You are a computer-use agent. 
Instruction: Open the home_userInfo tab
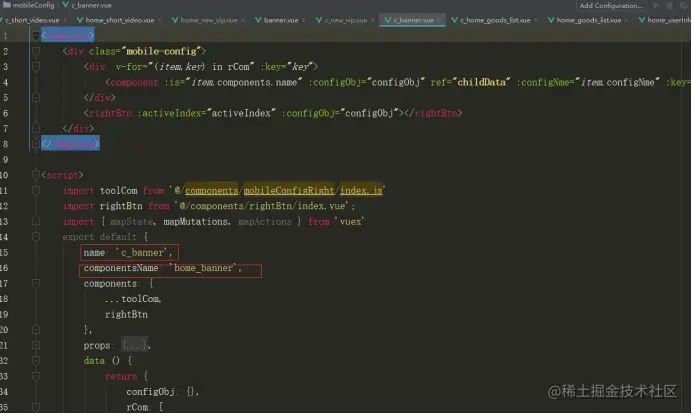[x=665, y=20]
